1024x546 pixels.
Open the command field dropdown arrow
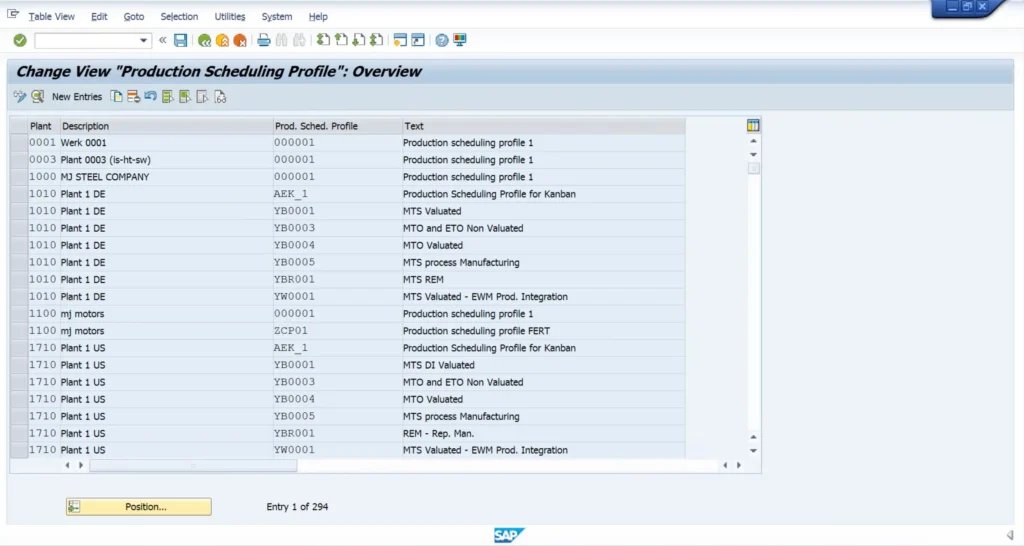pyautogui.click(x=143, y=40)
